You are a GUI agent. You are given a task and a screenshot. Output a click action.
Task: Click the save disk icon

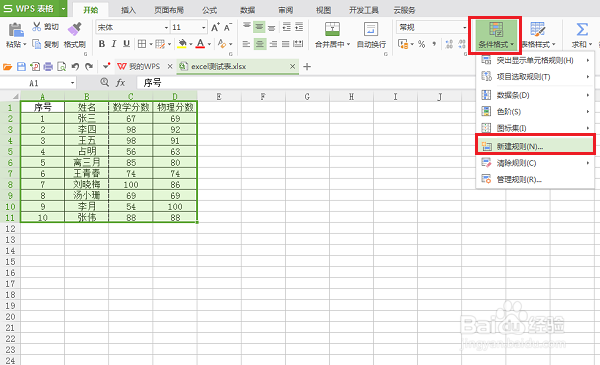pos(21,67)
